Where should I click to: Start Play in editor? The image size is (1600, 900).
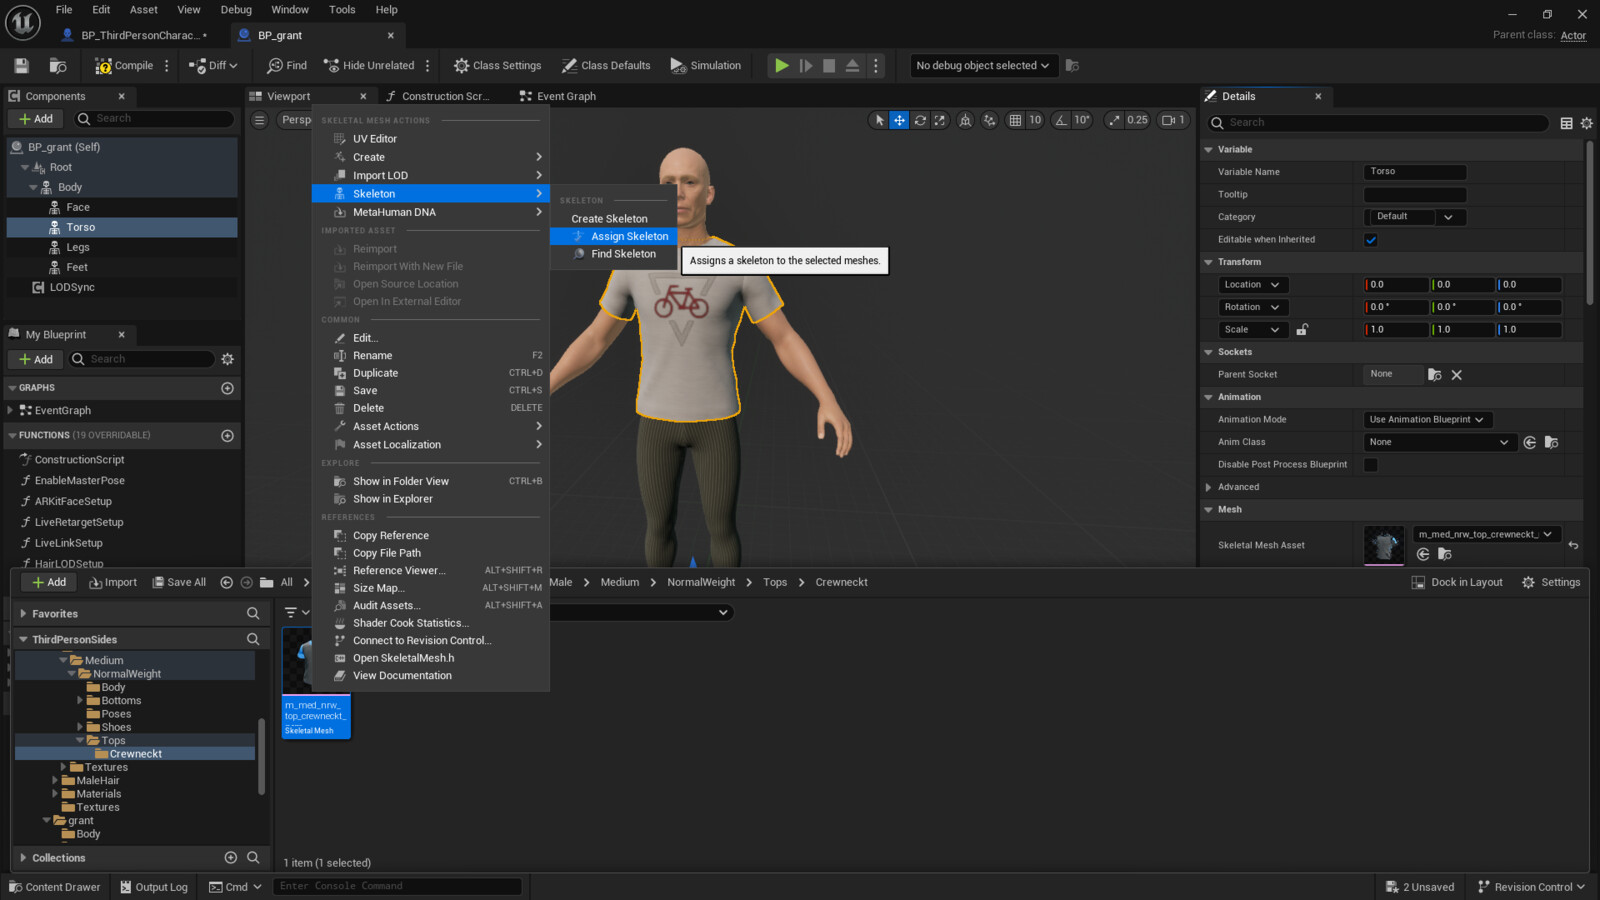[781, 66]
